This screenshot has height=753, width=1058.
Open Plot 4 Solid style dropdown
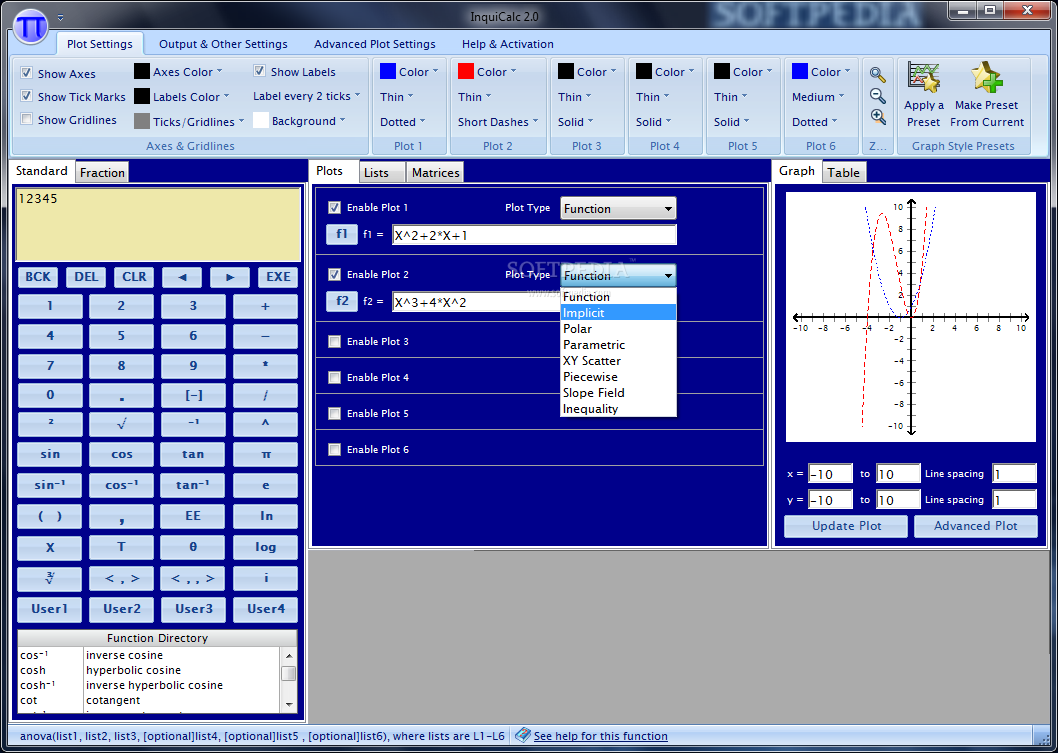tap(653, 122)
